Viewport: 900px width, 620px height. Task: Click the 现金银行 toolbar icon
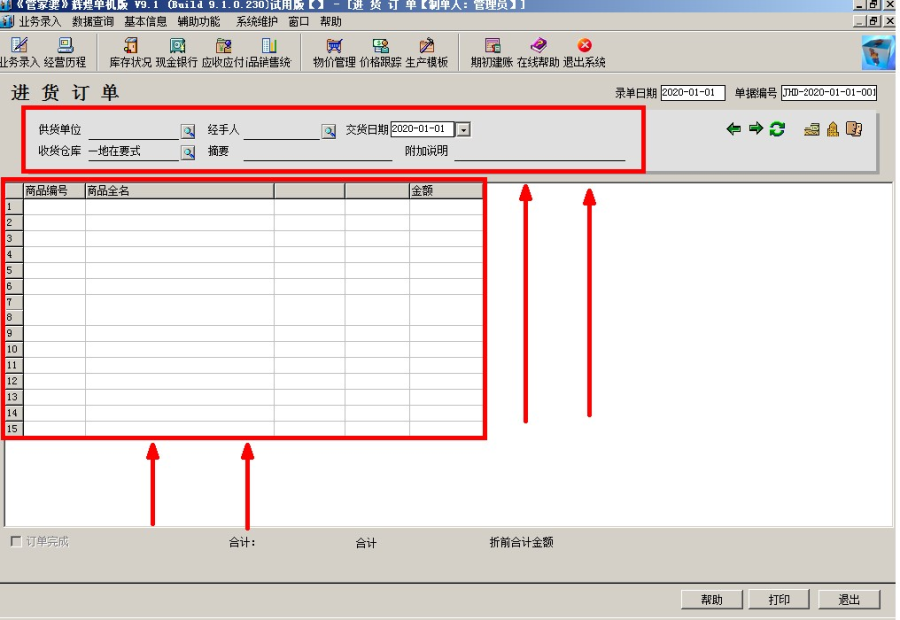pos(177,52)
